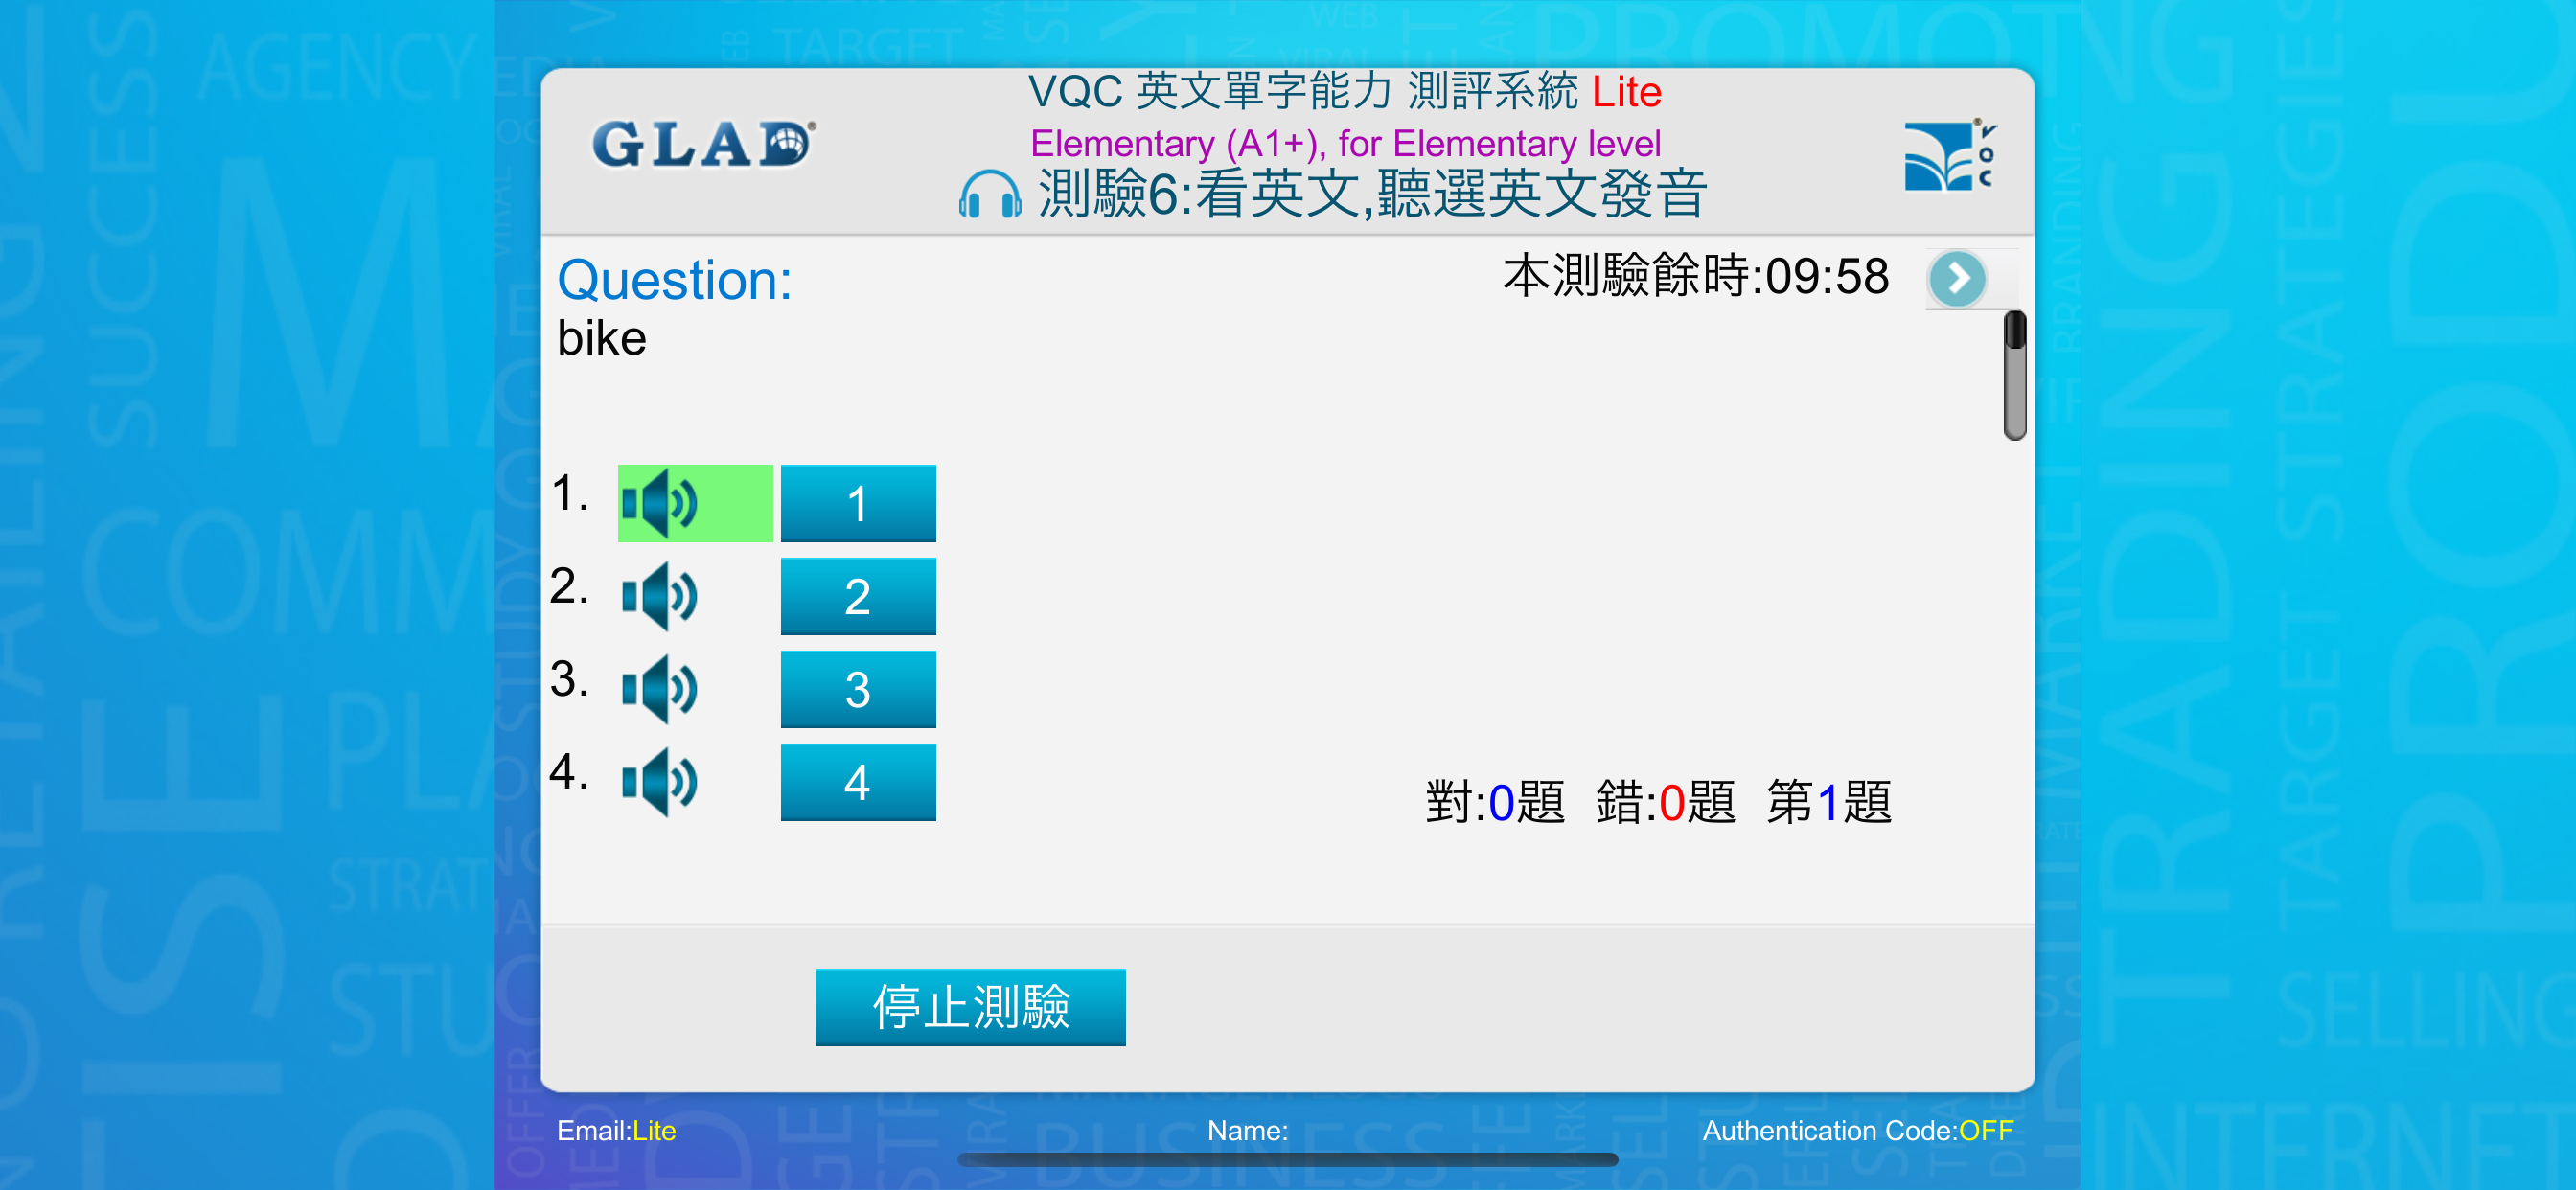Screen dimensions: 2576x1190
Task: Click Authentication Code:OFF status text
Action: click(1858, 1131)
